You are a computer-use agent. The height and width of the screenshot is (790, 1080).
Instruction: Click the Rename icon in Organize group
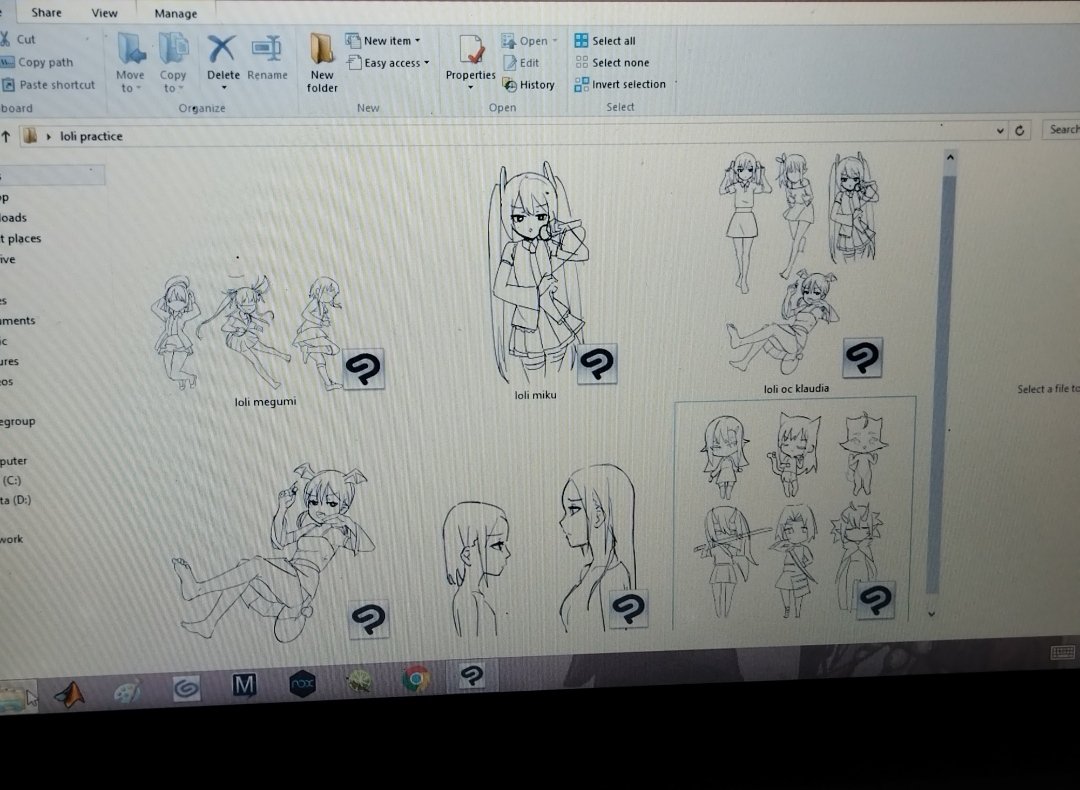point(267,49)
